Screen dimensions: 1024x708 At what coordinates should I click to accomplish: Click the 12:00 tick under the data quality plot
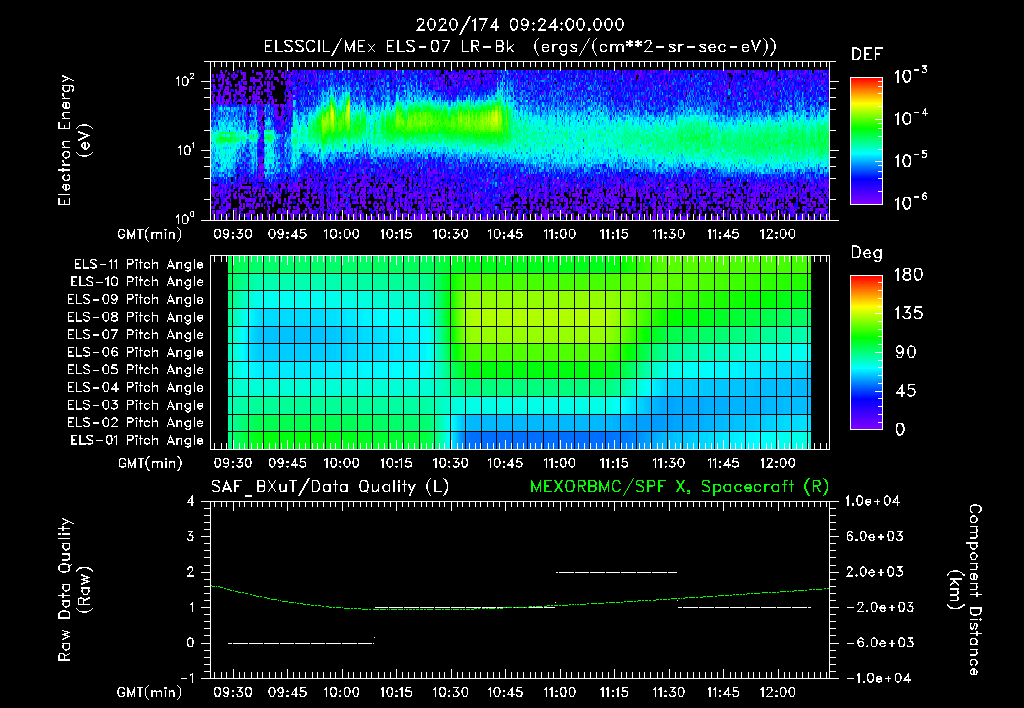777,692
